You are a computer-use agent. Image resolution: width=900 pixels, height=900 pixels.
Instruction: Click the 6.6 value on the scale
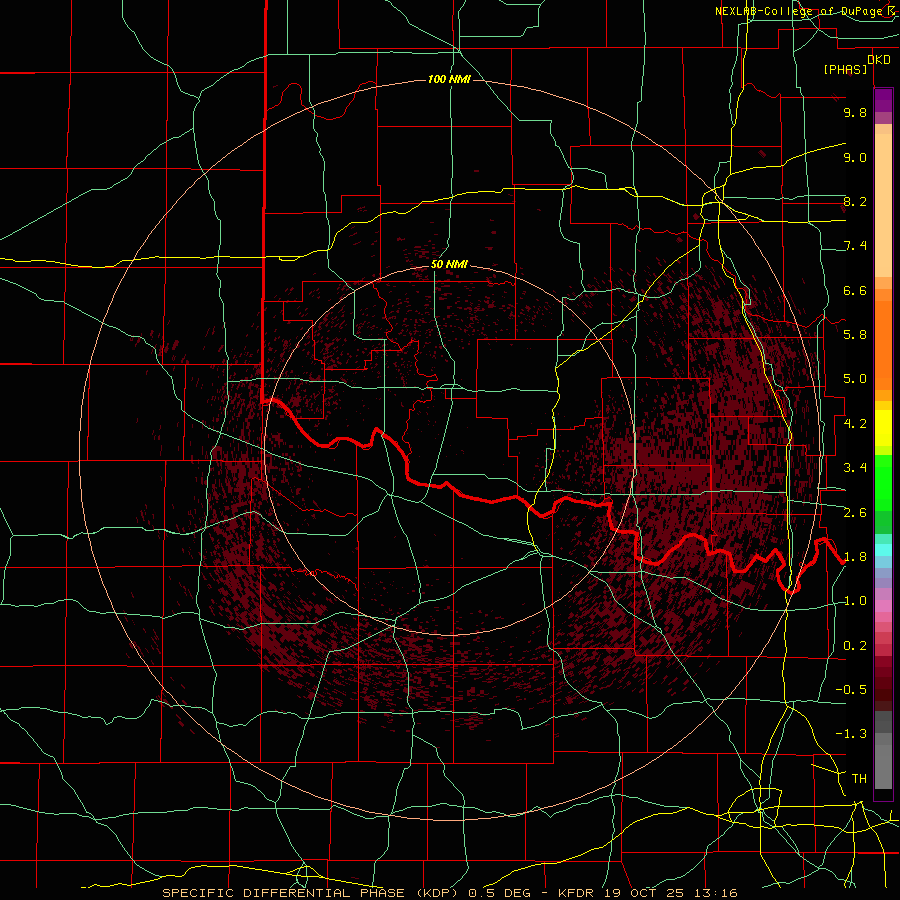click(855, 290)
